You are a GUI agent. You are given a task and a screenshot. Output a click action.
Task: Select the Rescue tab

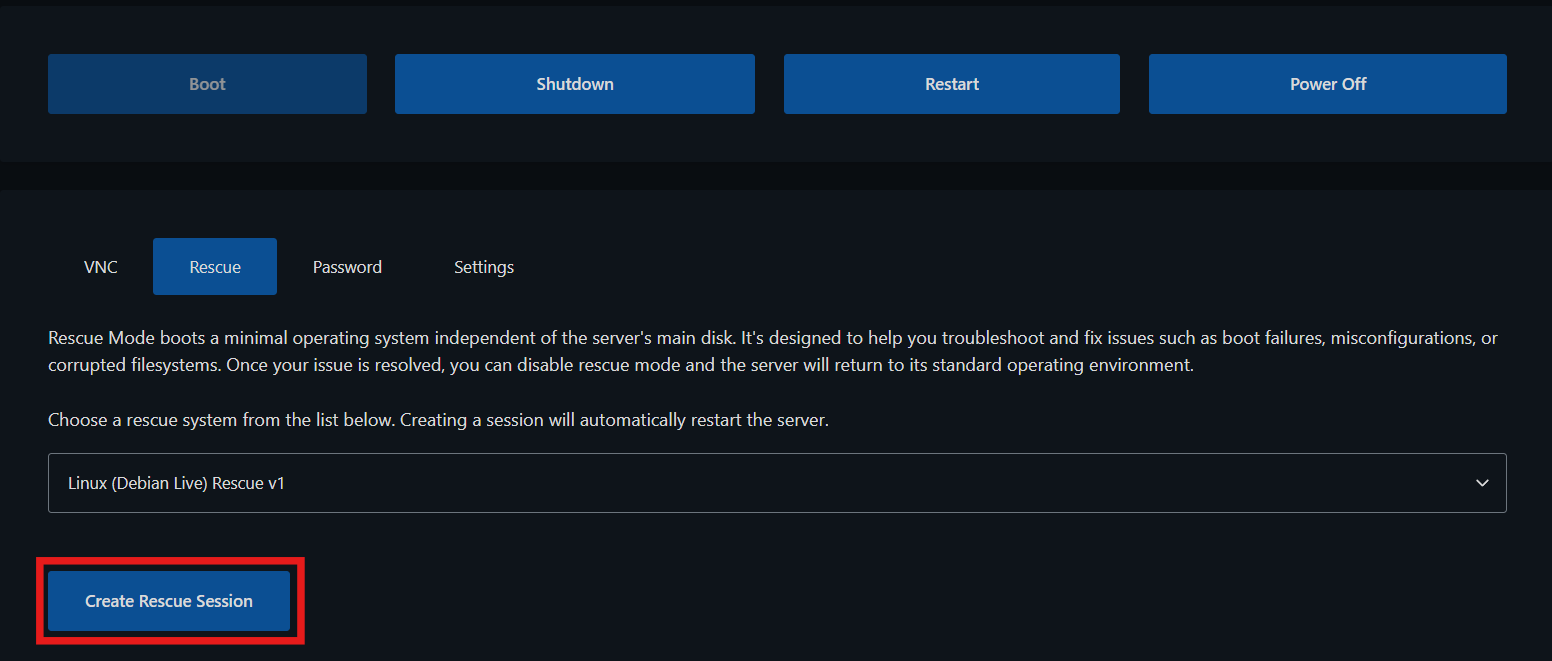tap(215, 267)
